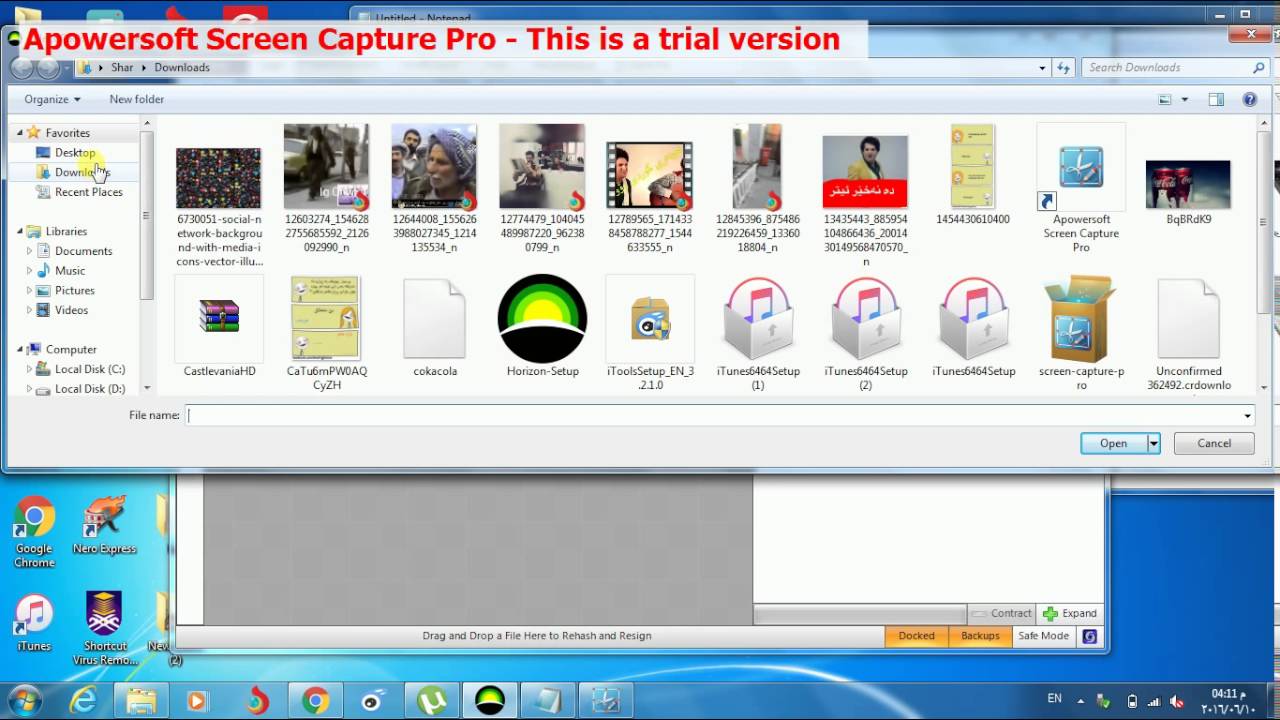This screenshot has width=1280, height=720.
Task: Open the Notepad taskbar button
Action: [547, 700]
